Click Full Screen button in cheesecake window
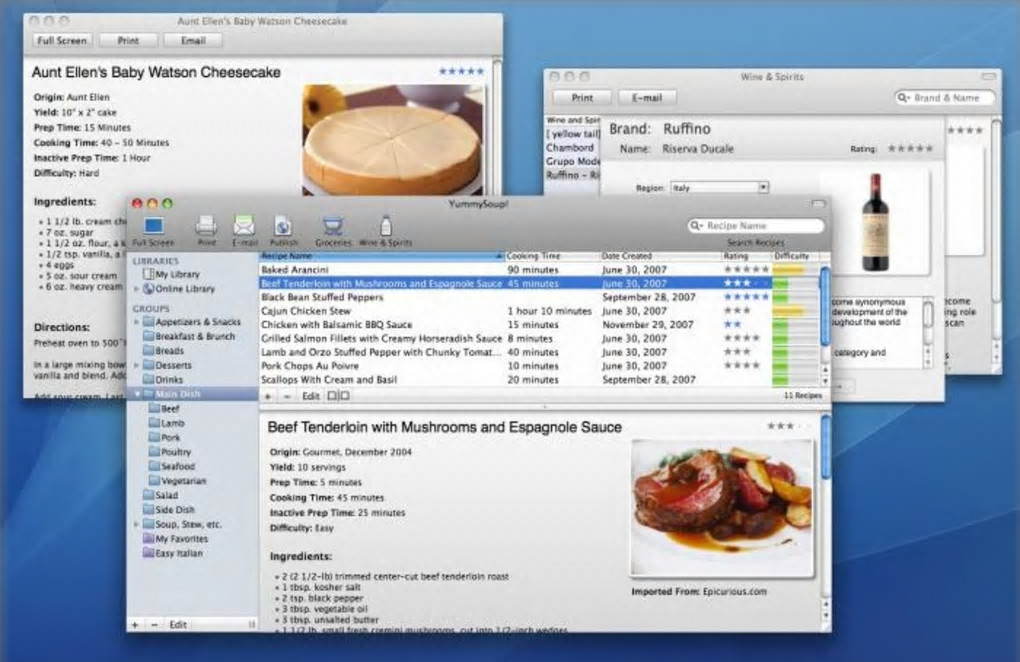 coord(62,40)
